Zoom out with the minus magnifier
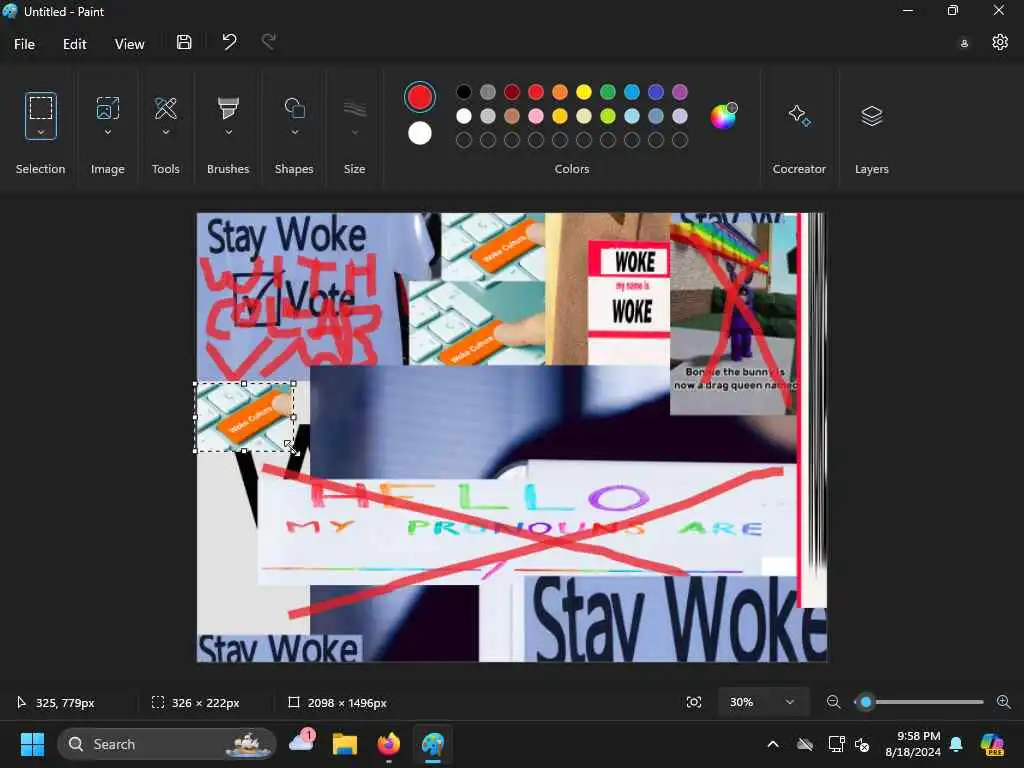 click(x=833, y=702)
